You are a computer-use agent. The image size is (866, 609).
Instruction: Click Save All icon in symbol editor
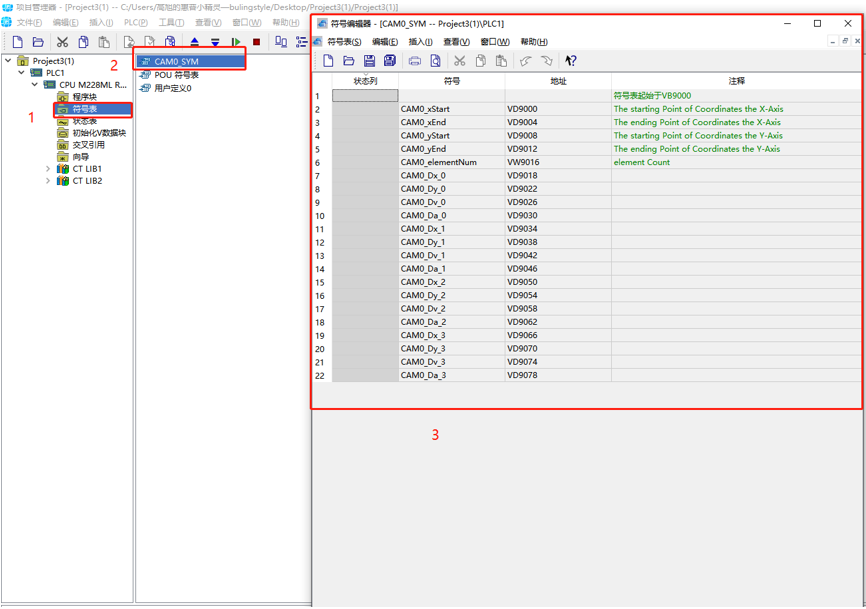(390, 61)
